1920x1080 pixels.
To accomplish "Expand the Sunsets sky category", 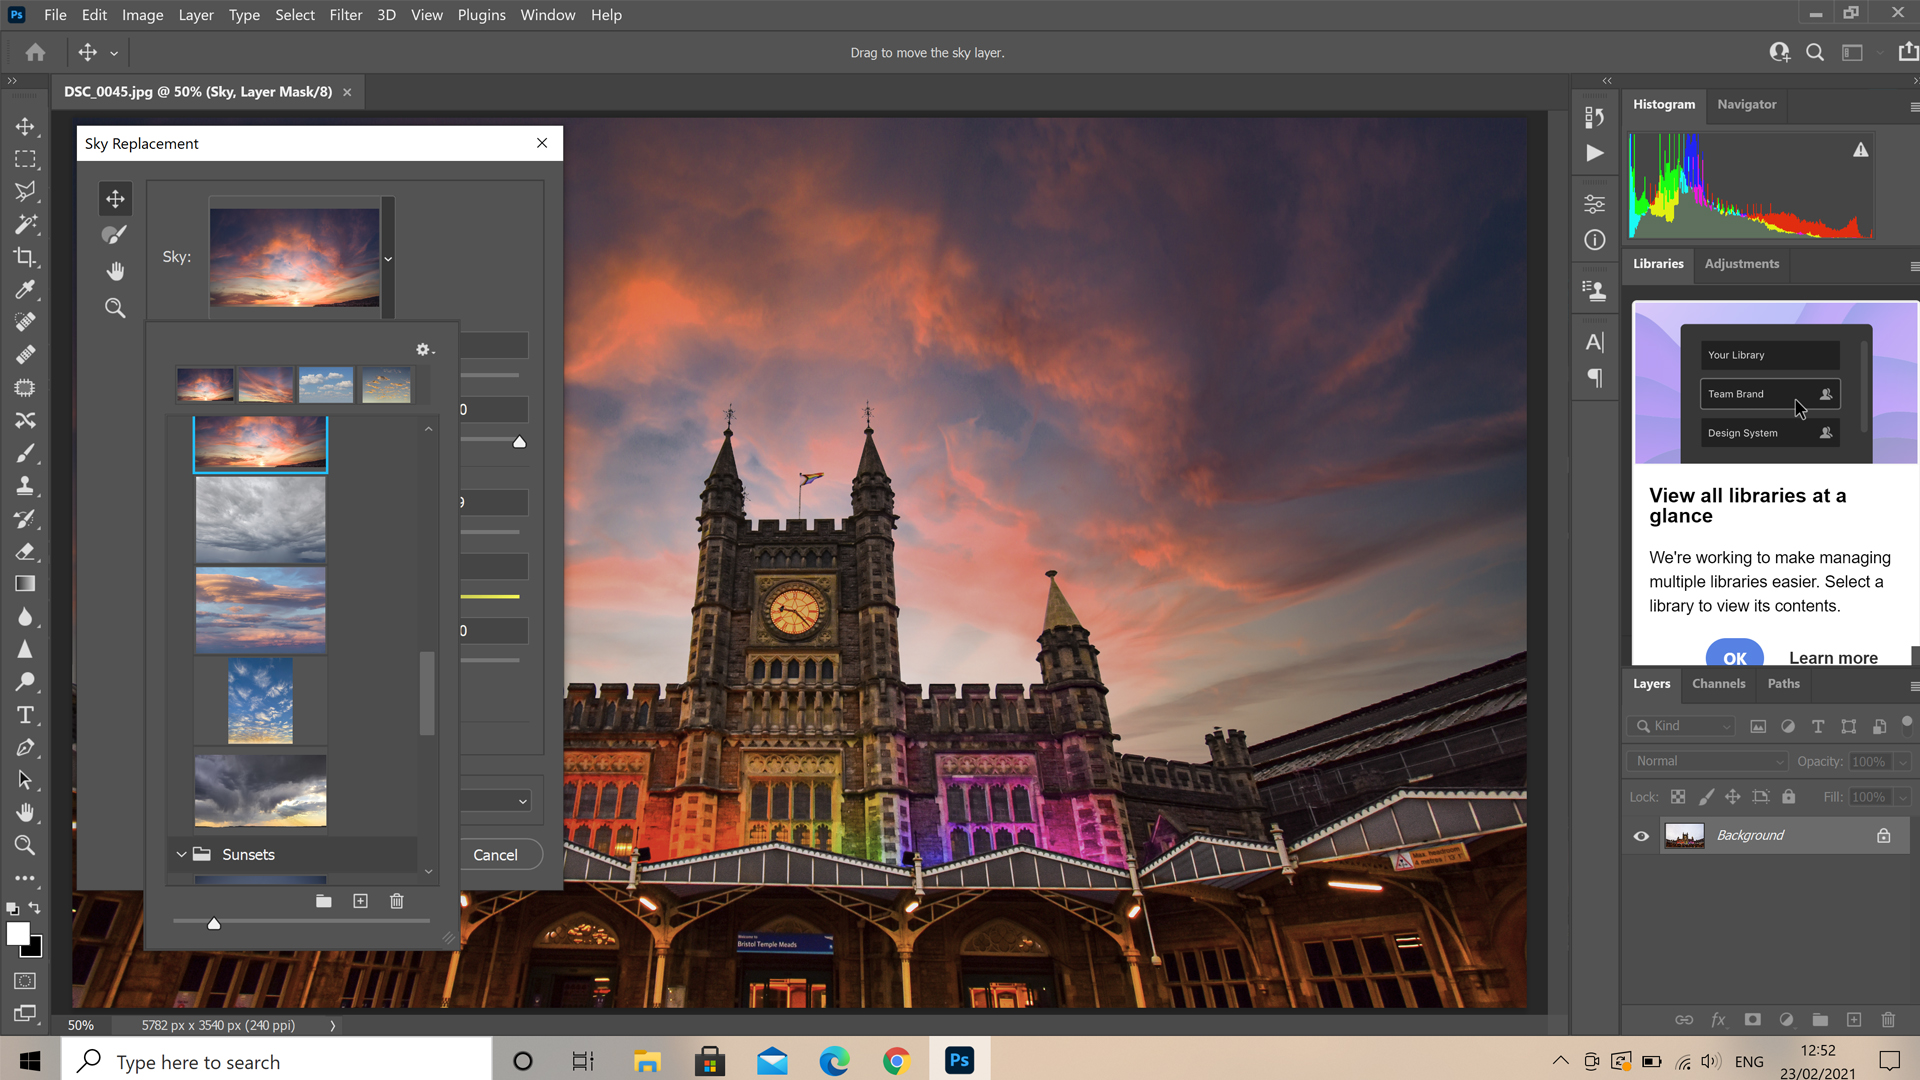I will 181,853.
